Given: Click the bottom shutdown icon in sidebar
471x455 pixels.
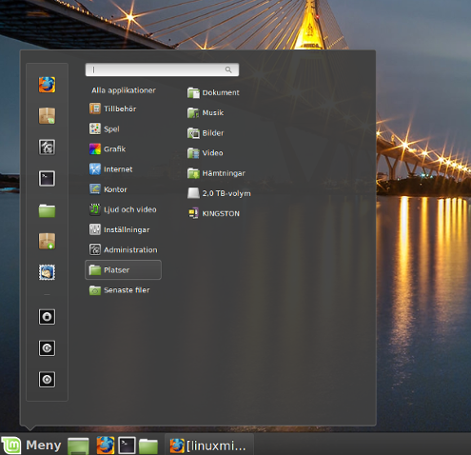Looking at the screenshot, I should tap(47, 379).
